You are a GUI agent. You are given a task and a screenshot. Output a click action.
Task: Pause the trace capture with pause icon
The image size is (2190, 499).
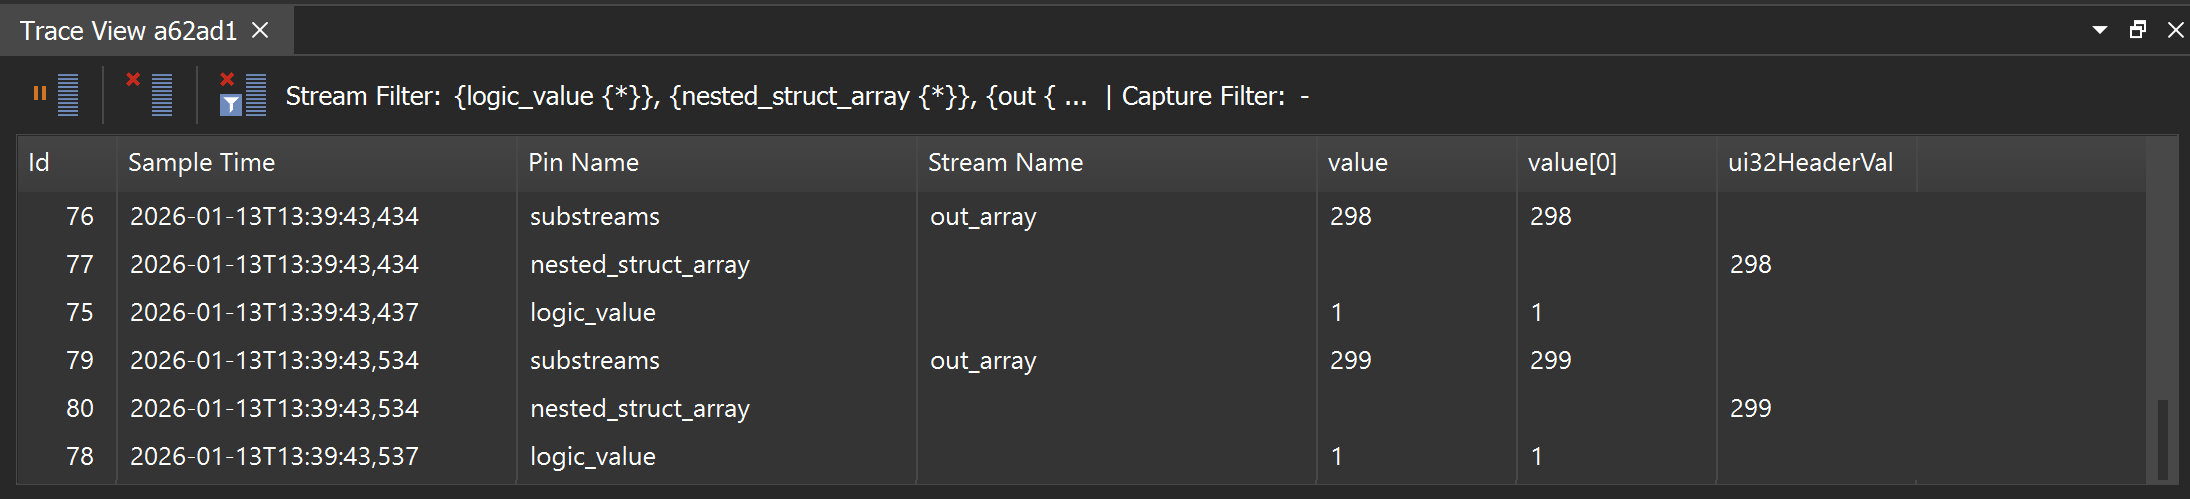55,95
